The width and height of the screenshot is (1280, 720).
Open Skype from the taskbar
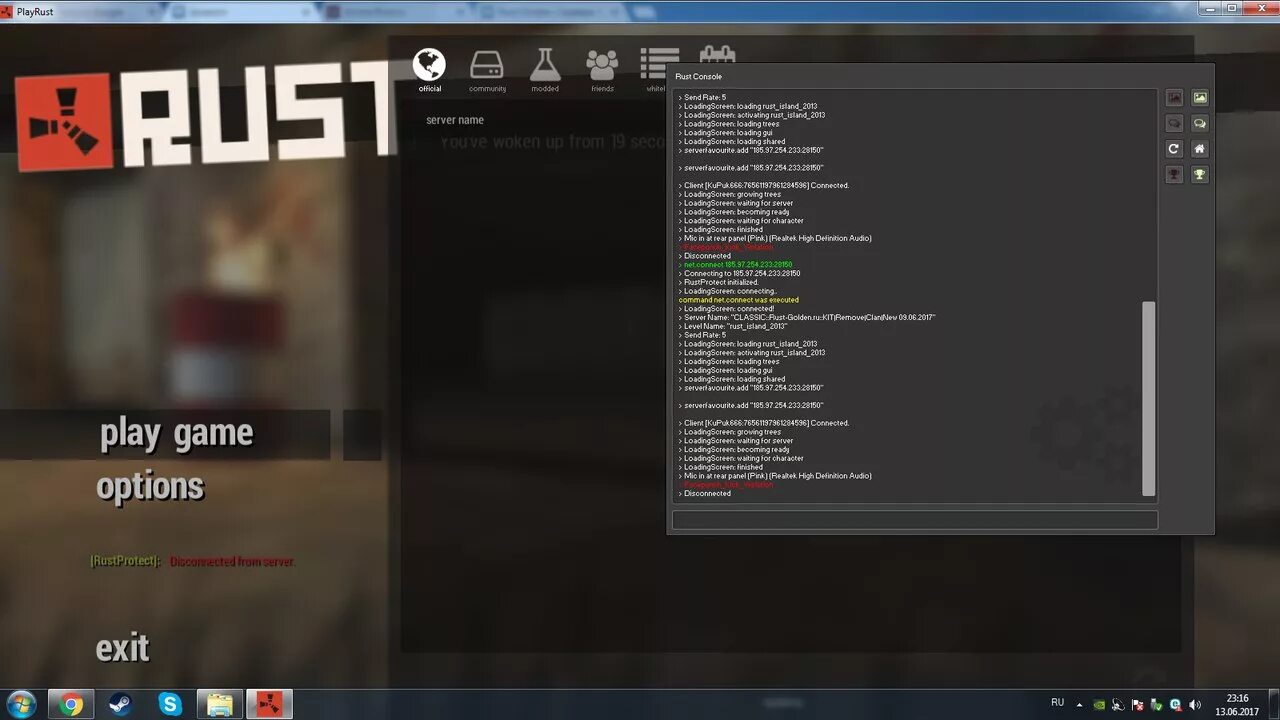pos(170,704)
